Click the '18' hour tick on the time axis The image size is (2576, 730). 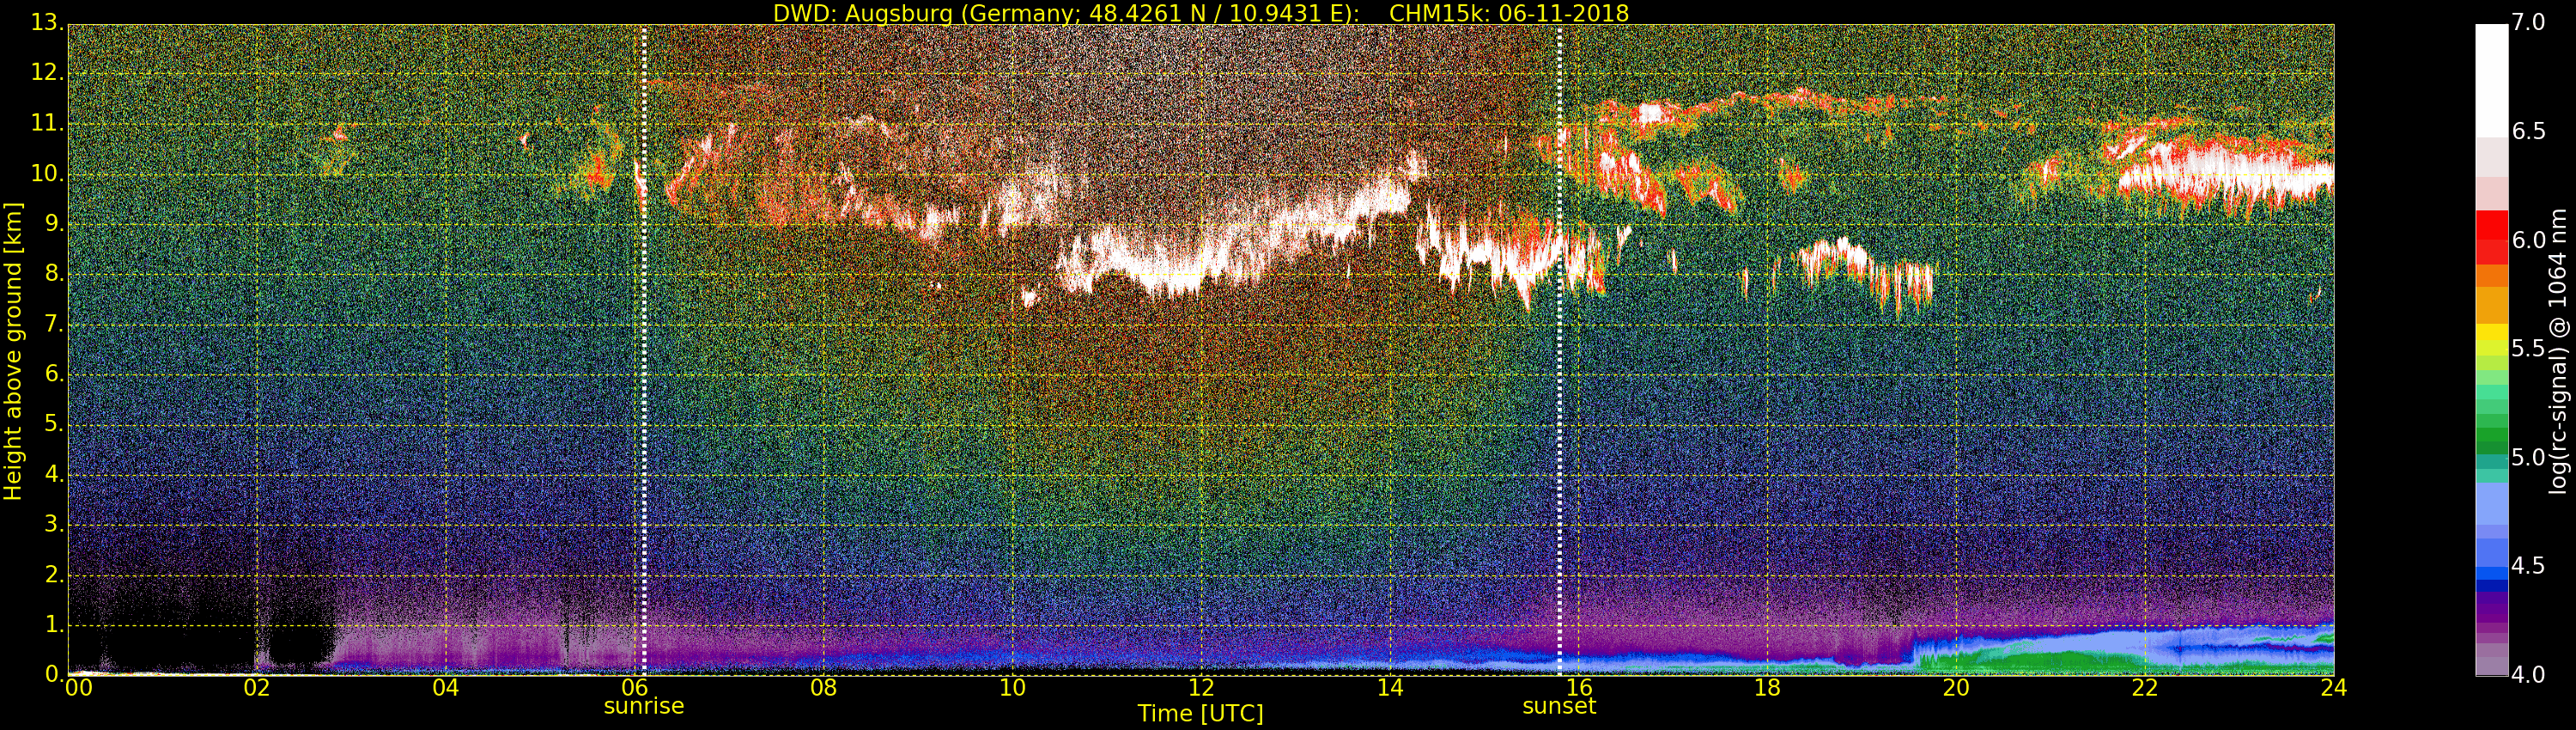(1768, 688)
